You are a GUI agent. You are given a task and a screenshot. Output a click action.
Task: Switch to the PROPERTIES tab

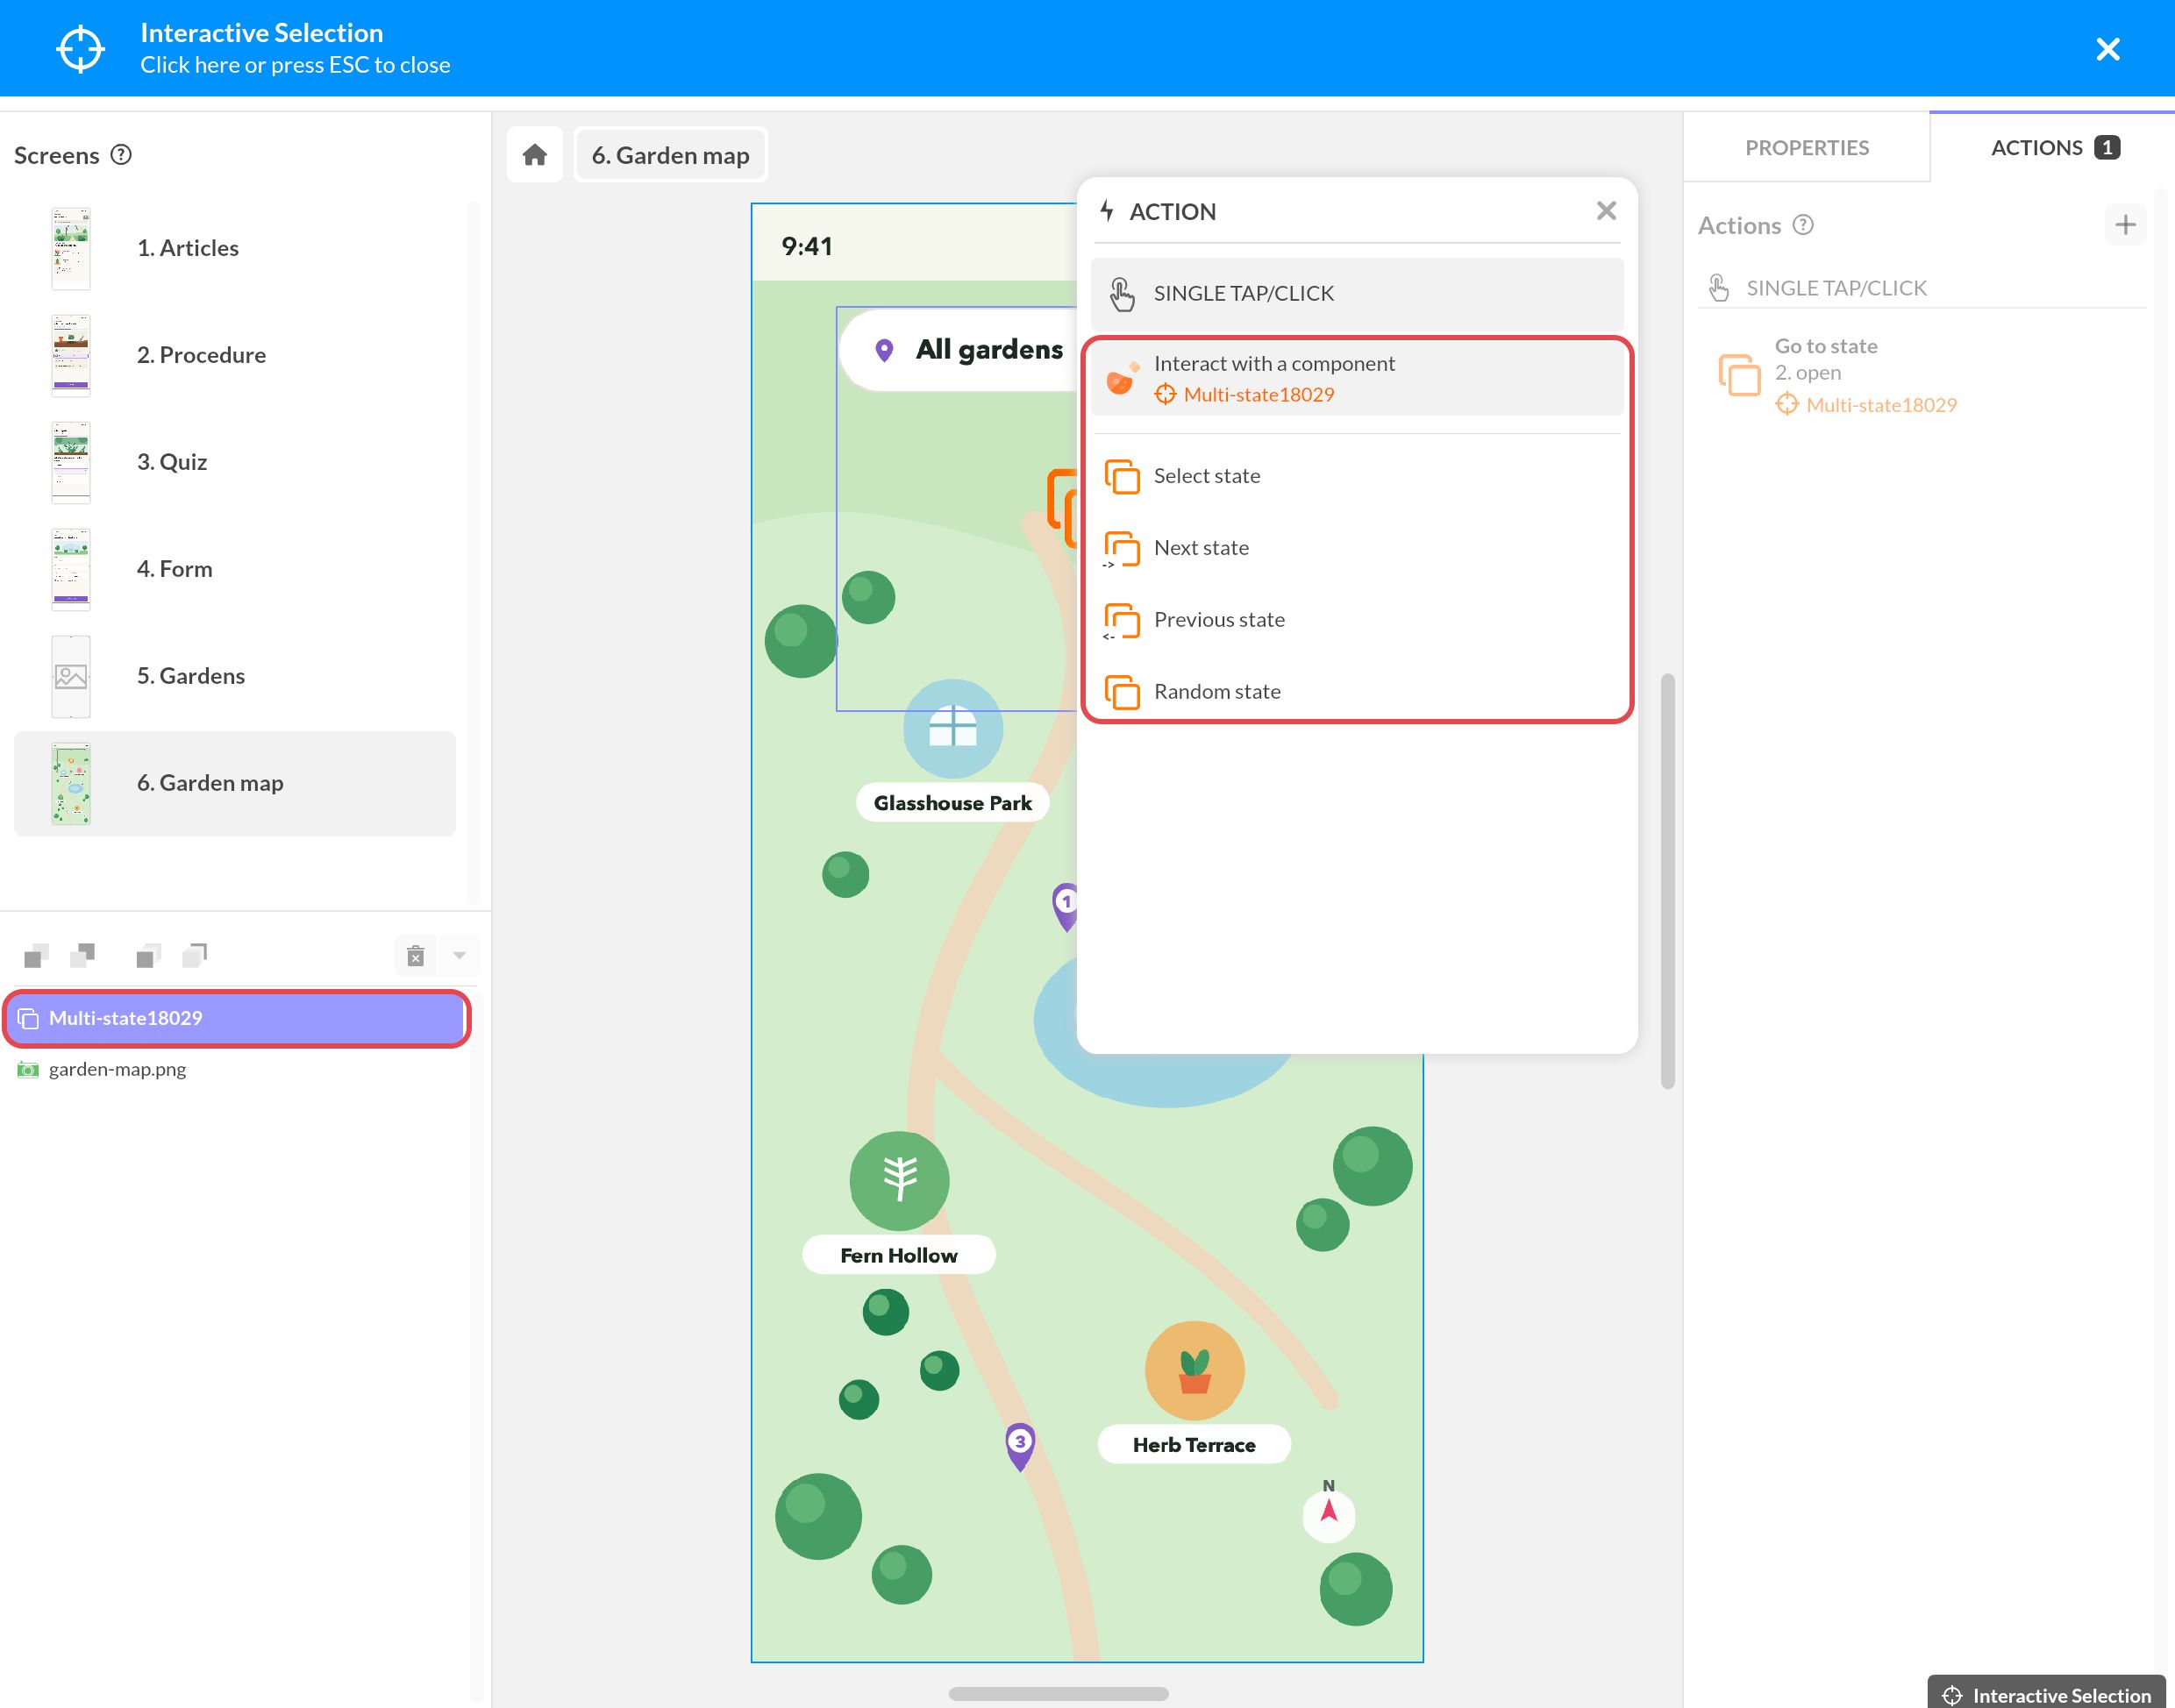(x=1806, y=147)
